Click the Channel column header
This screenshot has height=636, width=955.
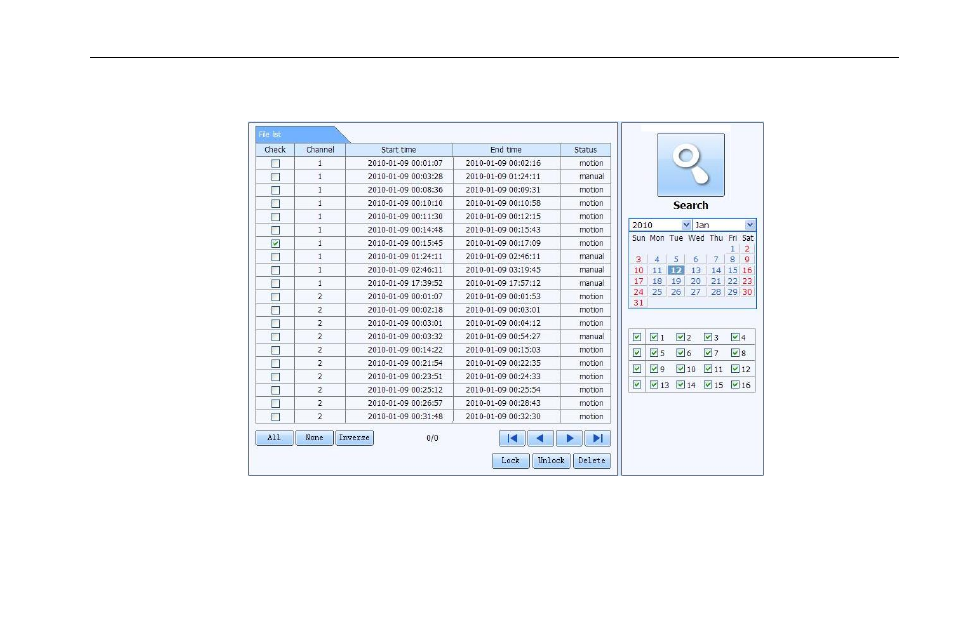point(320,150)
